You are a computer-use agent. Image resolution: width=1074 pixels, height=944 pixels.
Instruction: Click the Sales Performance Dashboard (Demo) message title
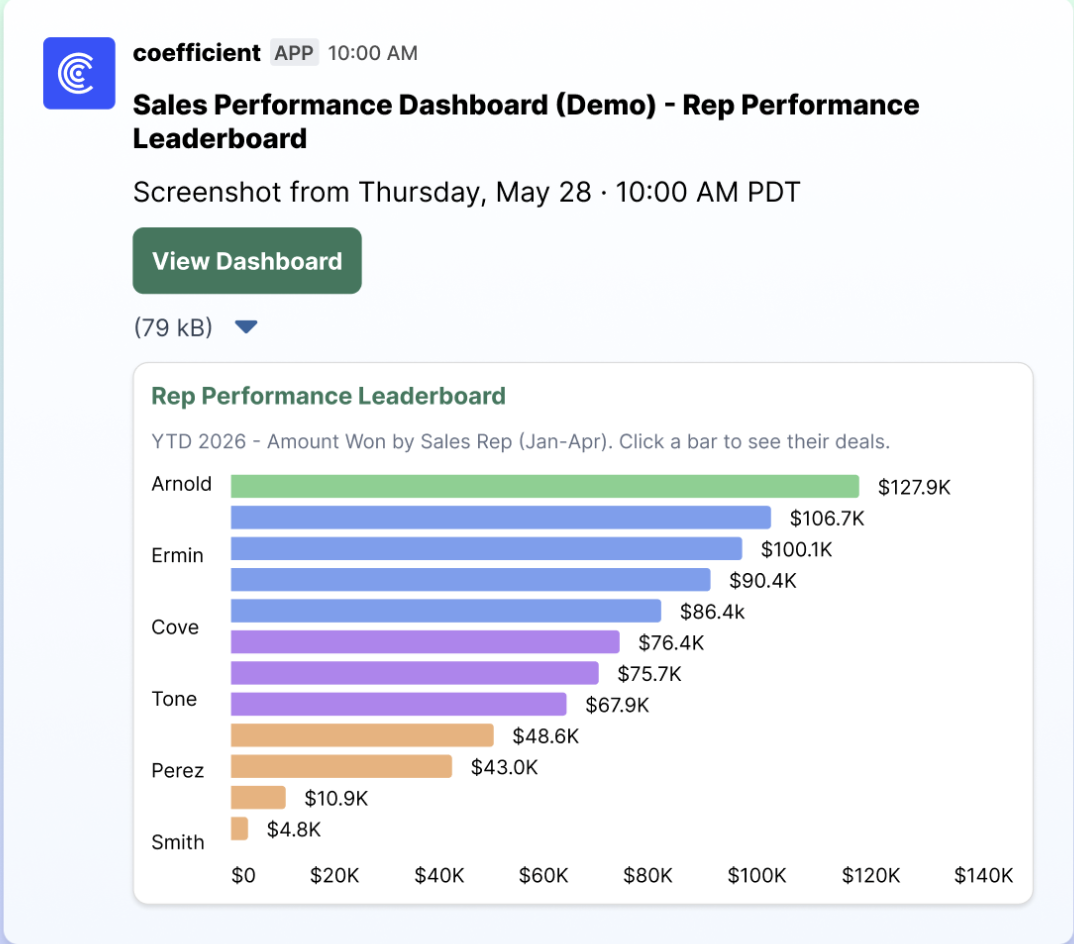[x=526, y=121]
